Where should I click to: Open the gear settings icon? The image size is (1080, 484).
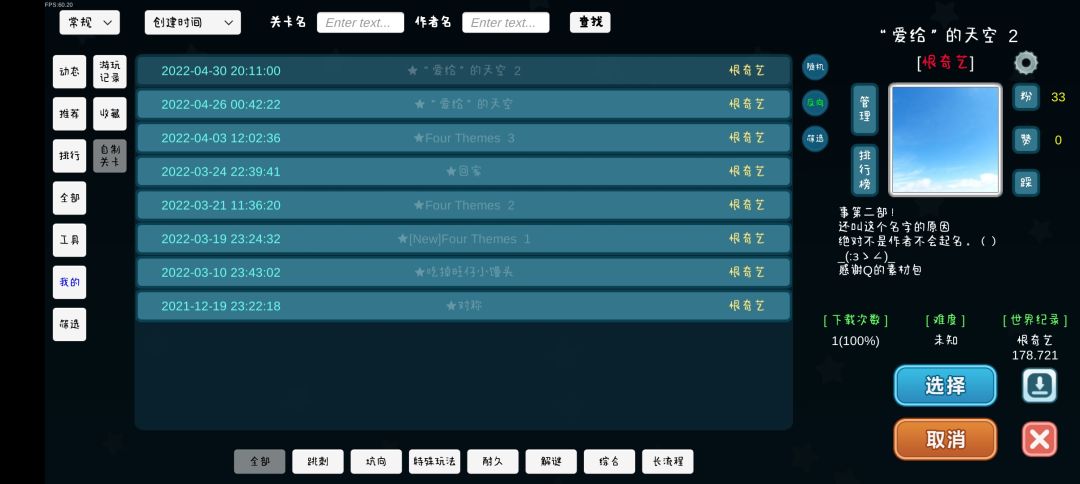tap(1026, 63)
